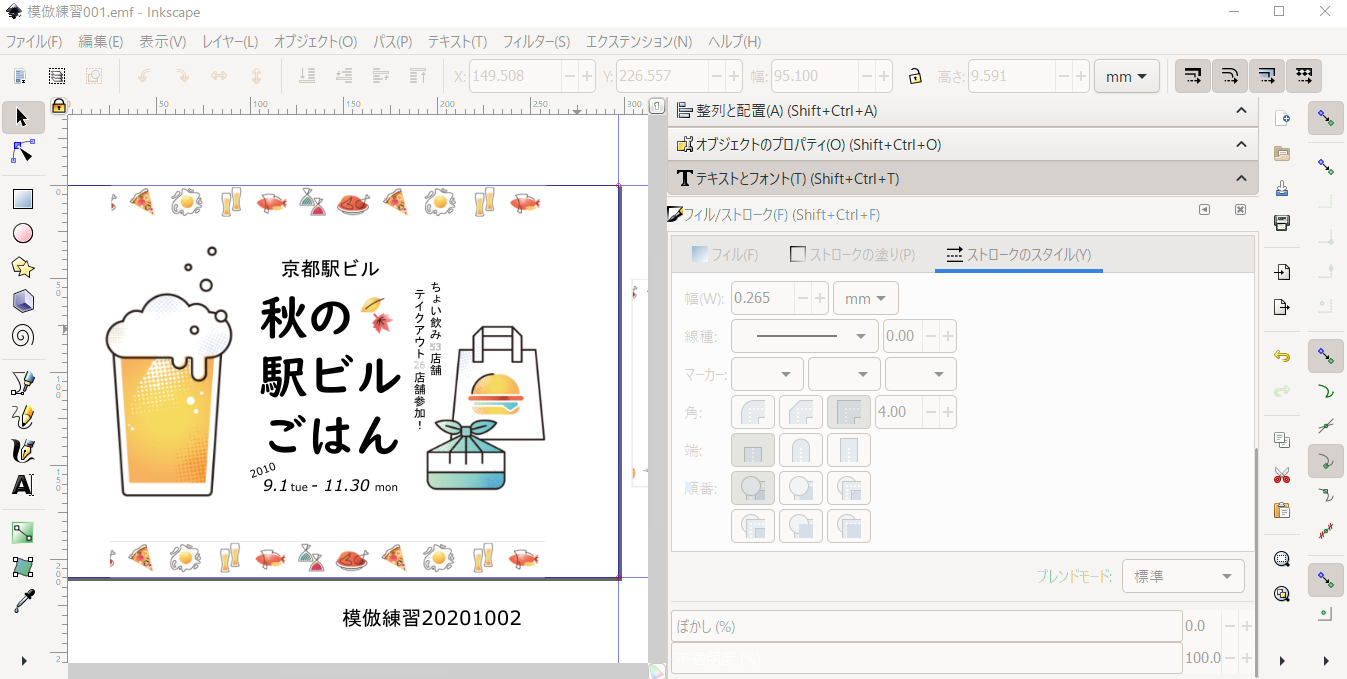
Task: Increase X position with plus stepper
Action: pos(587,76)
